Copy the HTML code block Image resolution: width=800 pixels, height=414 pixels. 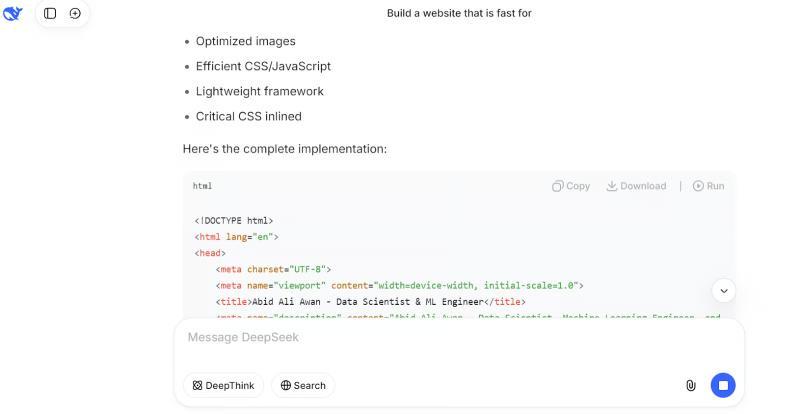pos(571,186)
